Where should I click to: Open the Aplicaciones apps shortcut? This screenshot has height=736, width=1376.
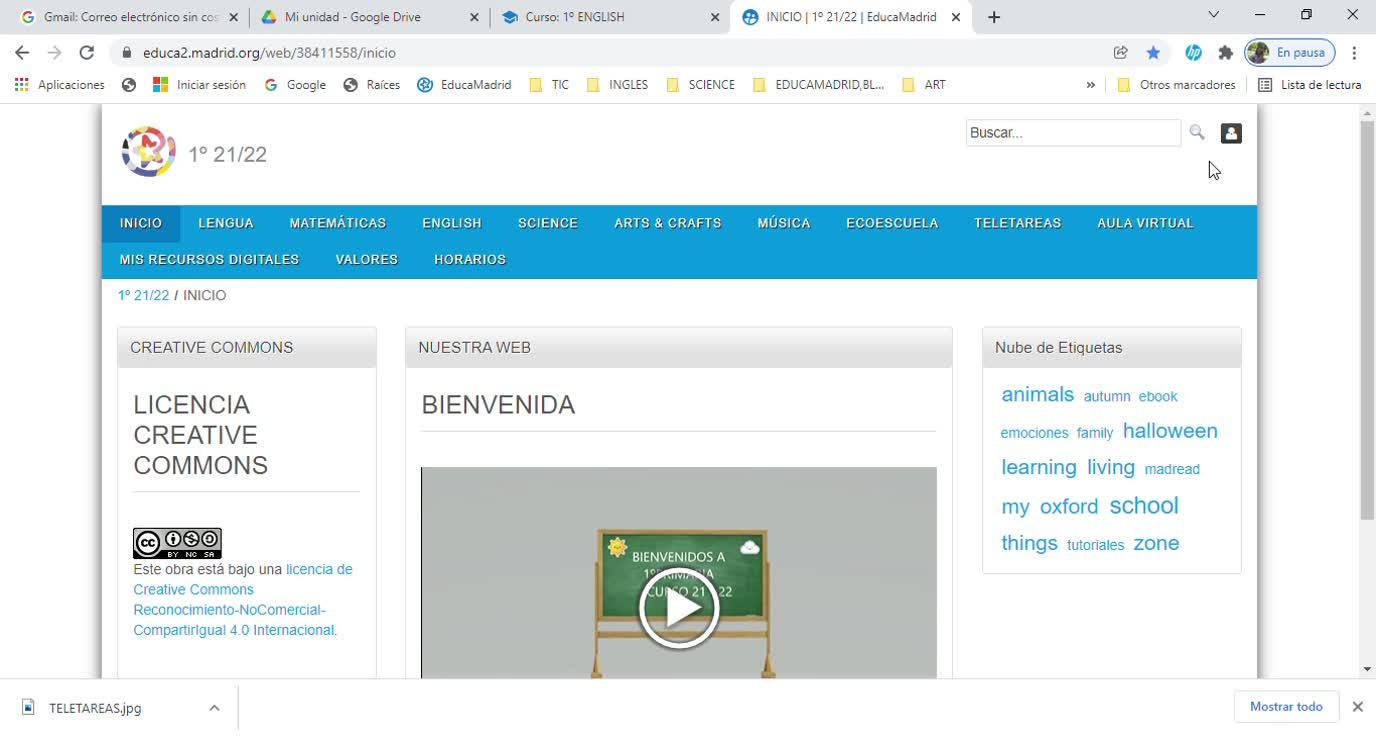59,85
